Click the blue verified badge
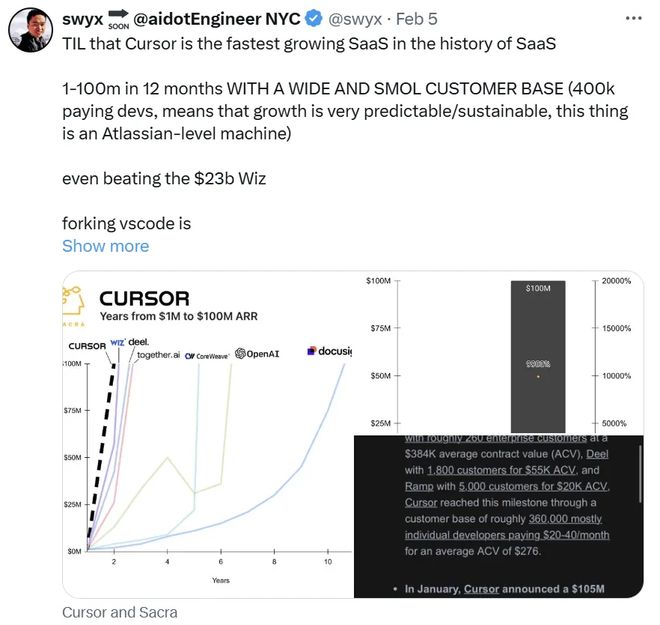 pos(313,19)
